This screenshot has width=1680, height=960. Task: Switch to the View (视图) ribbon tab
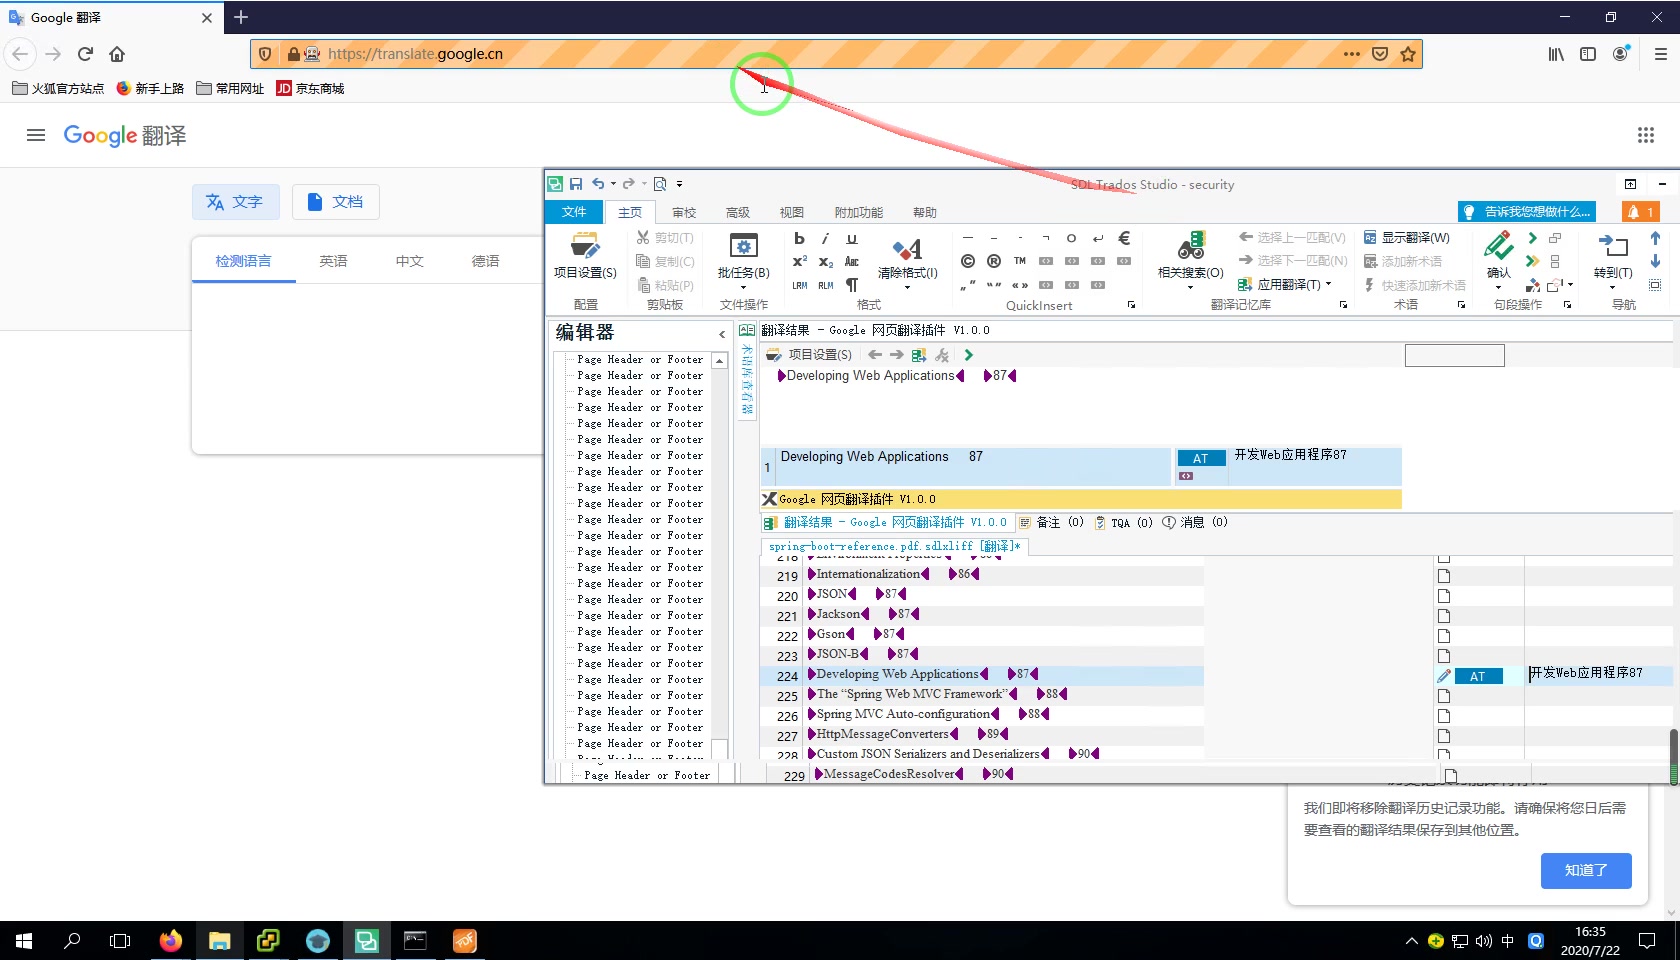[792, 212]
